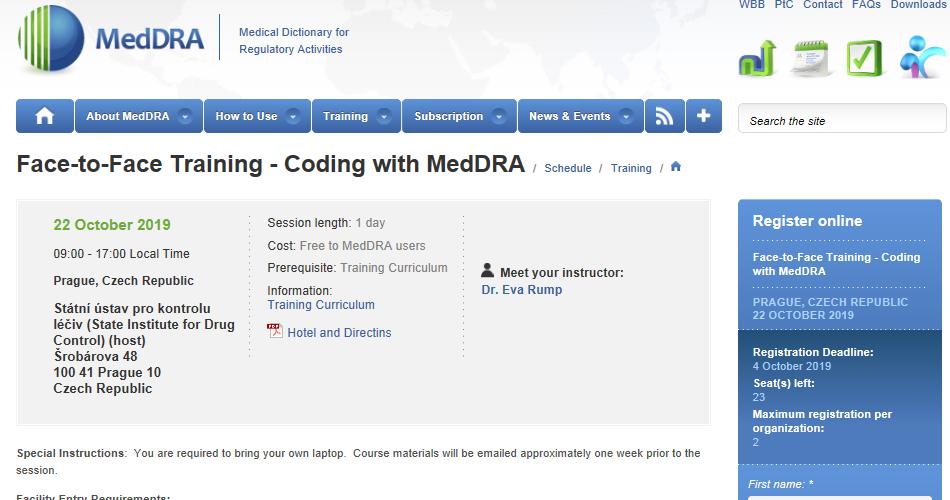The height and width of the screenshot is (500, 950).
Task: Click the Šrobárova 48 address line
Action: tap(96, 356)
